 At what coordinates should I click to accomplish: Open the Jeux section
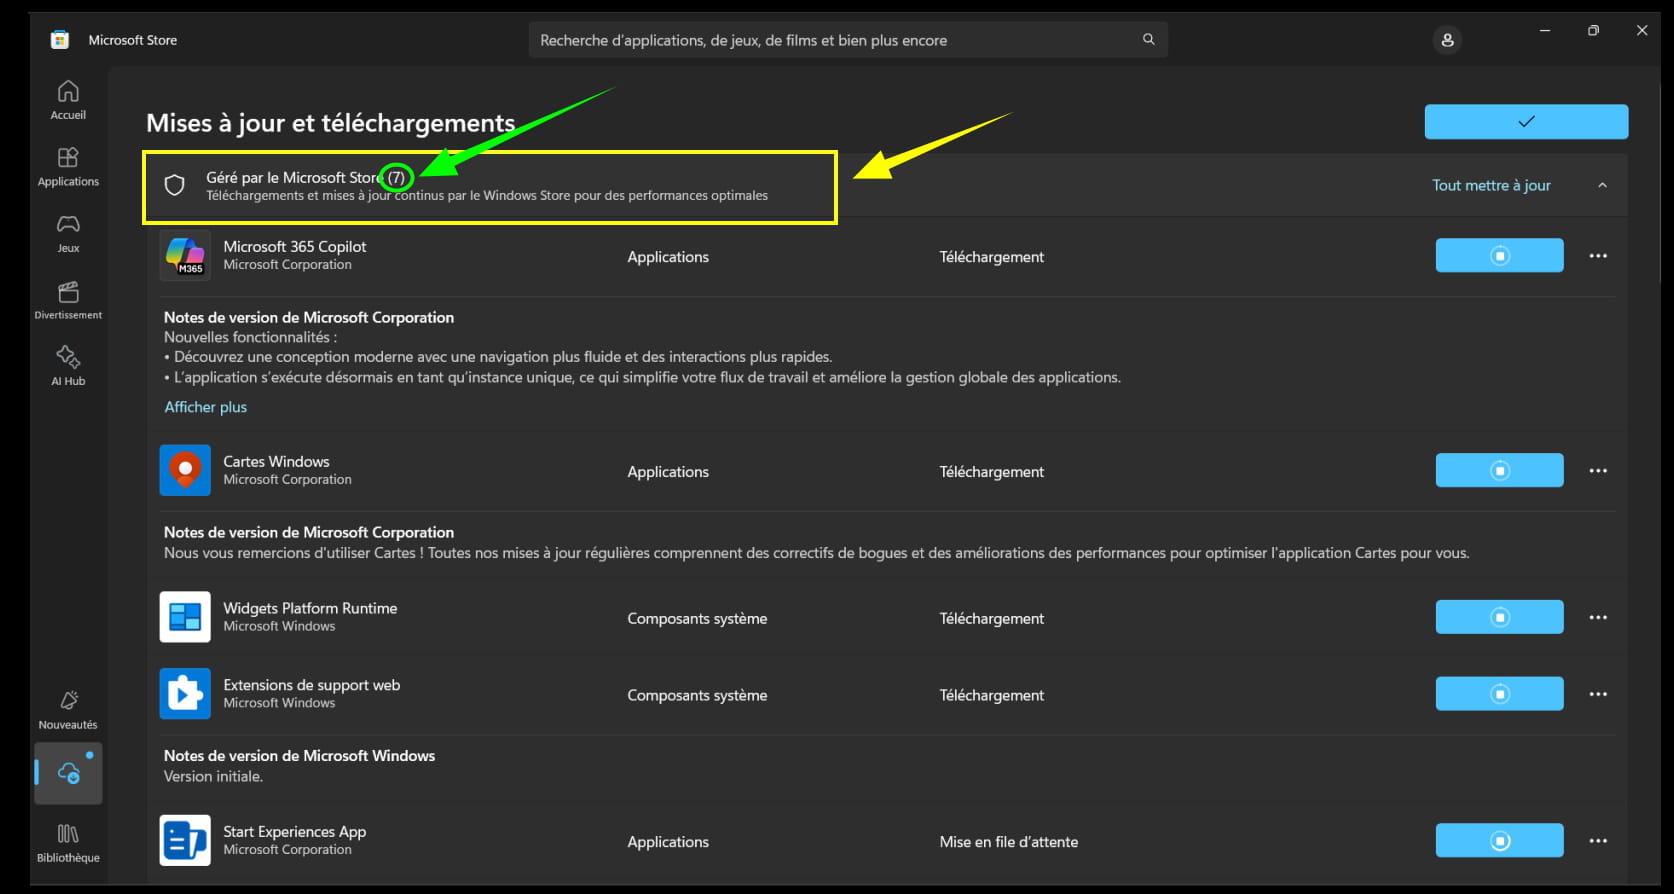[68, 233]
